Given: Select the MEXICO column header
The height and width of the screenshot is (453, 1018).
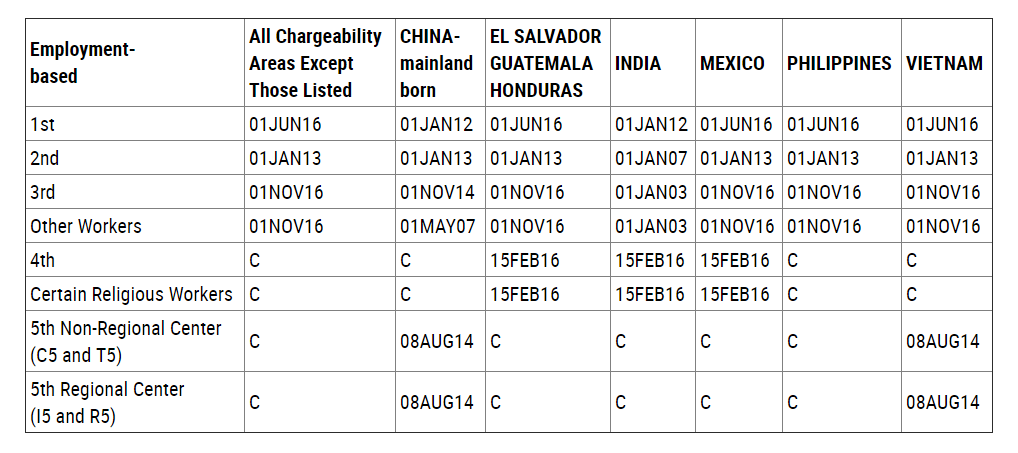Looking at the screenshot, I should [x=732, y=63].
